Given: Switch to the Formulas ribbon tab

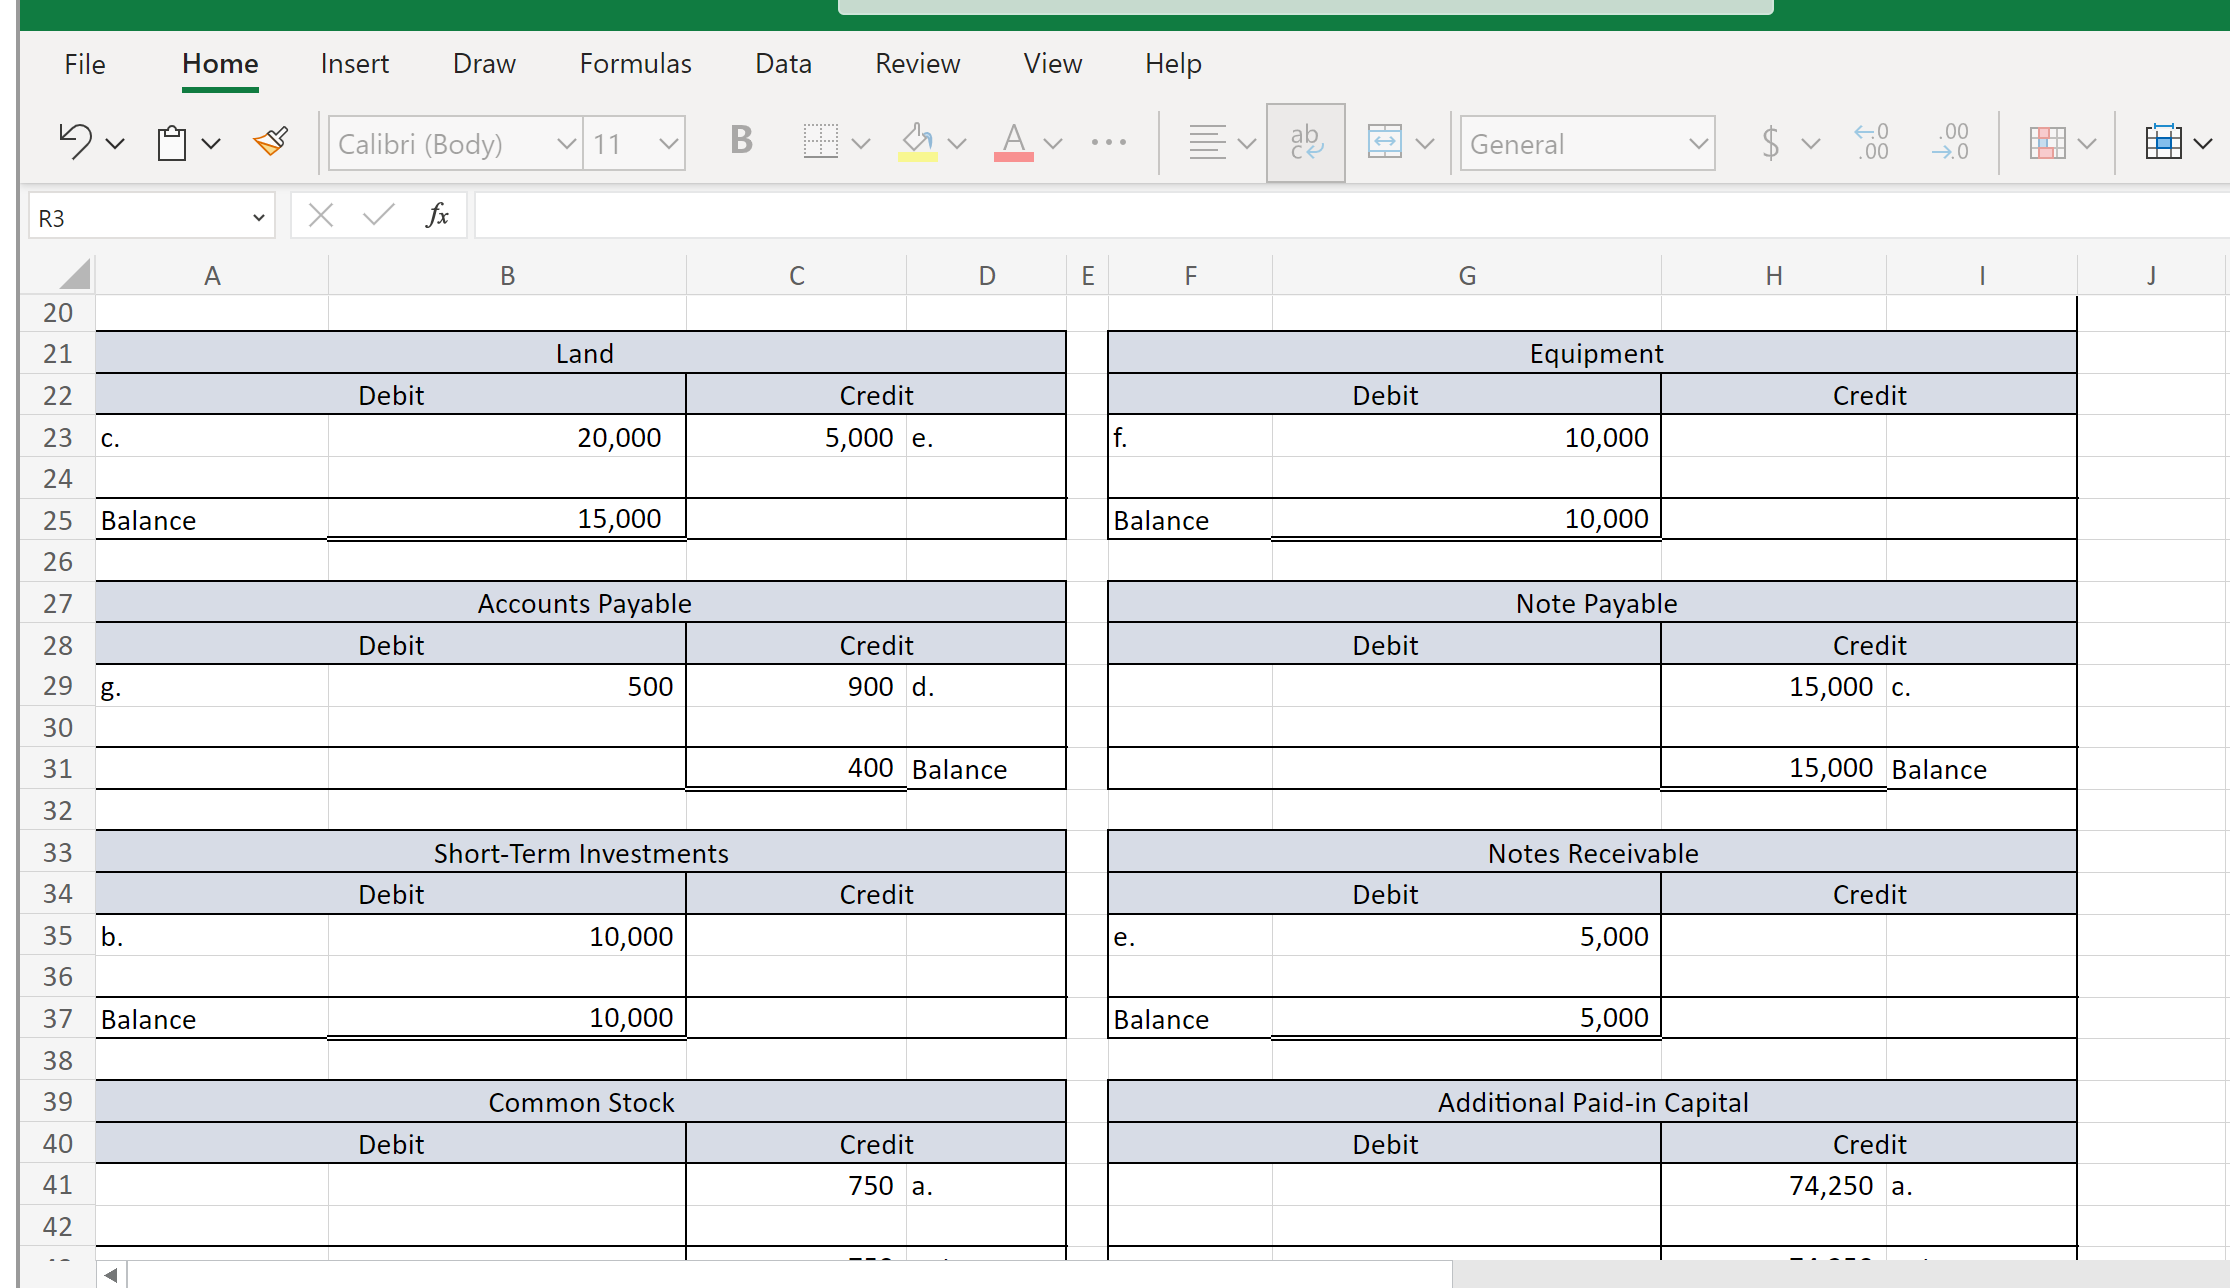Looking at the screenshot, I should pyautogui.click(x=635, y=63).
